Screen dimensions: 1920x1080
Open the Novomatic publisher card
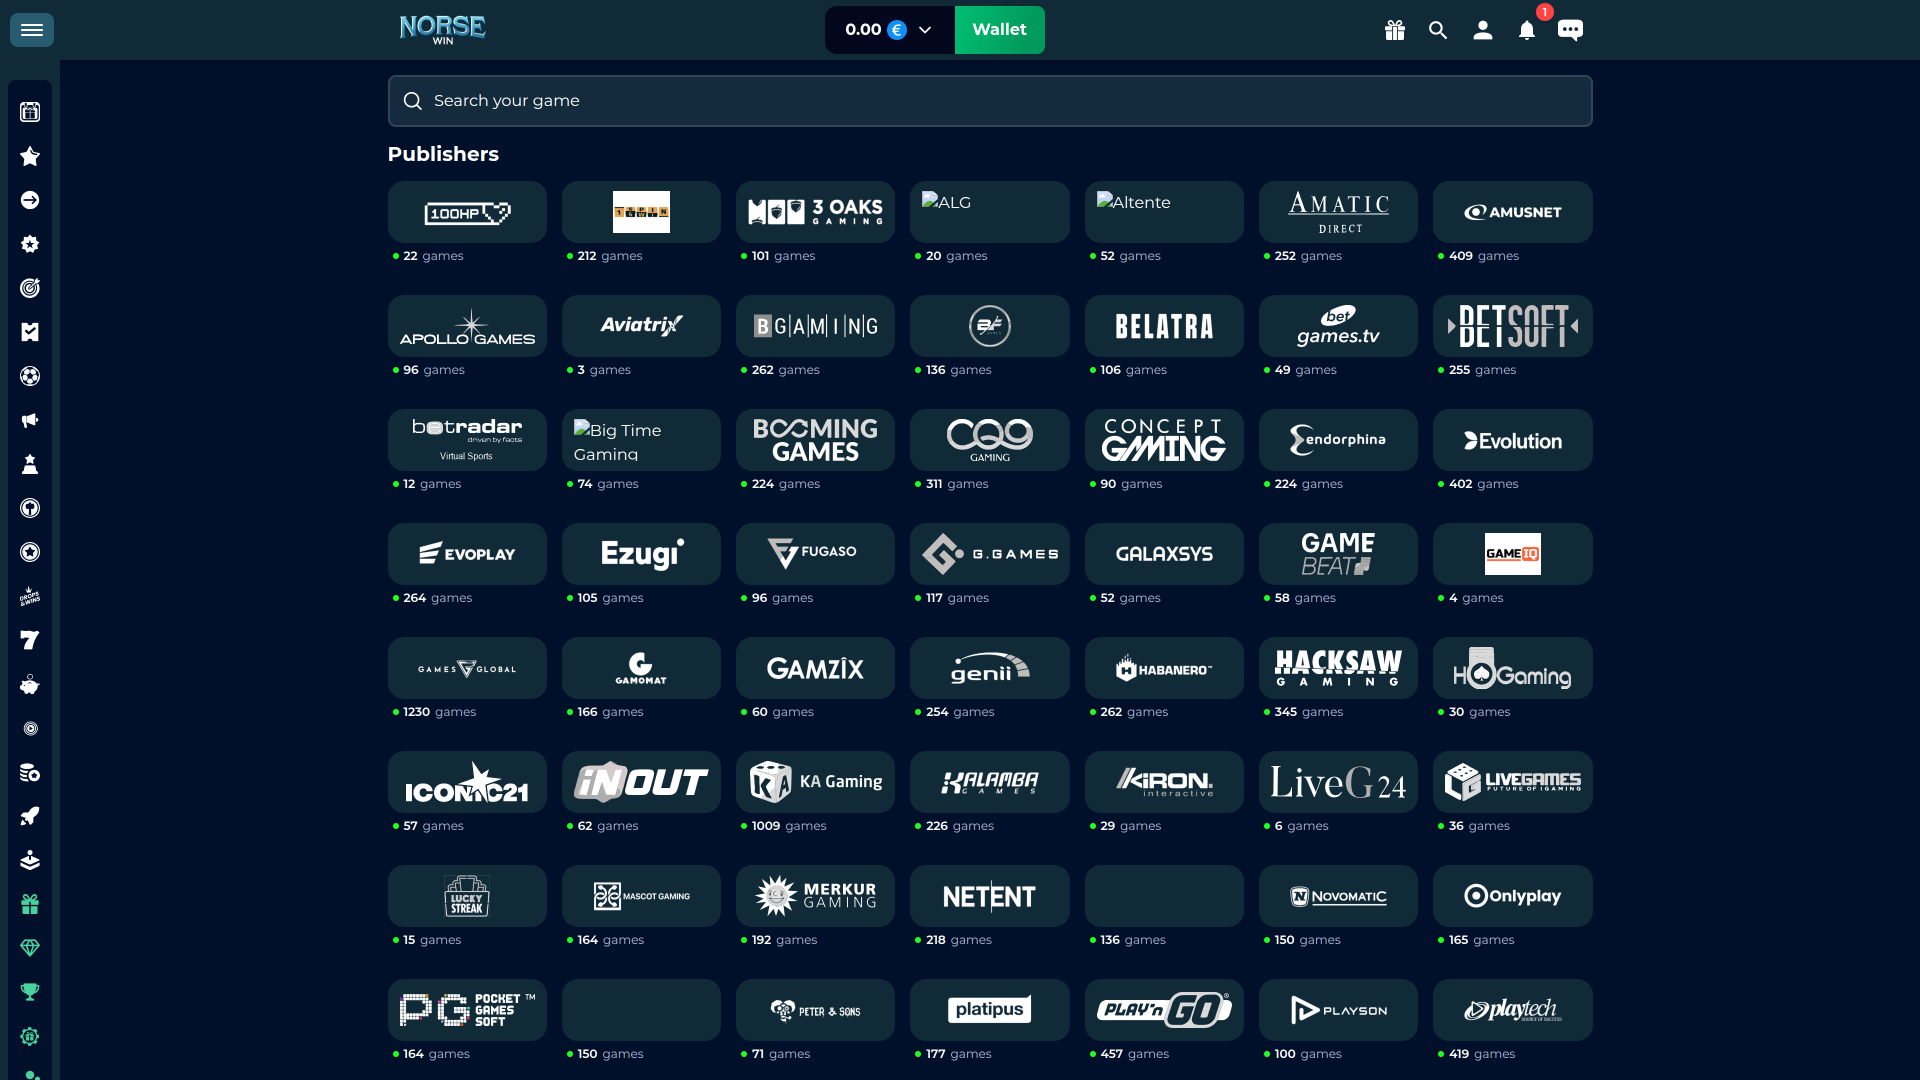click(1338, 896)
